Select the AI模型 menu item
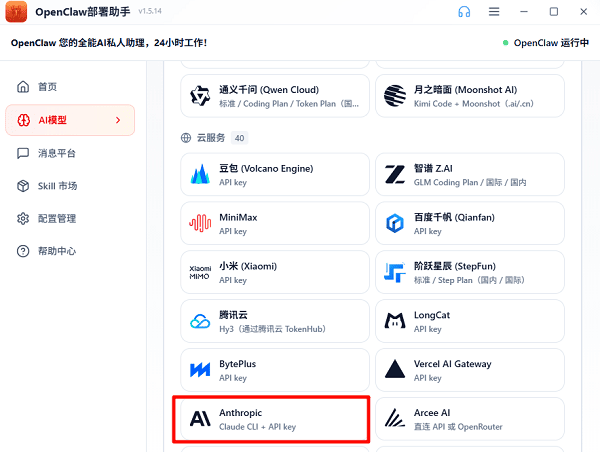 pyautogui.click(x=70, y=120)
